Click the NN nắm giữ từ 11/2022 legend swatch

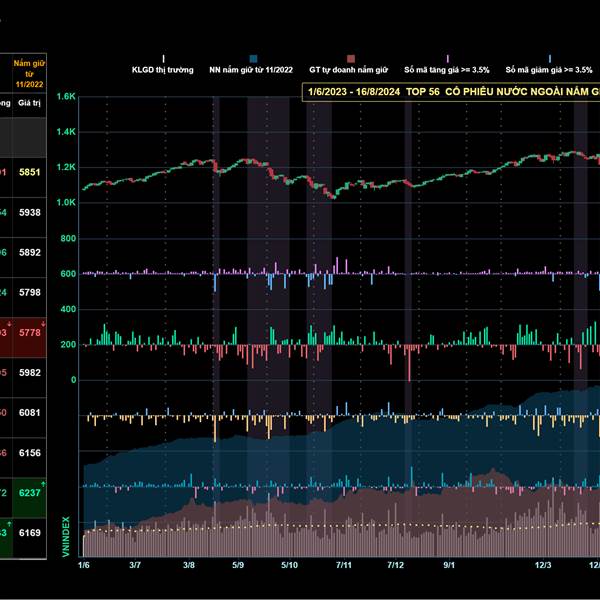(256, 58)
